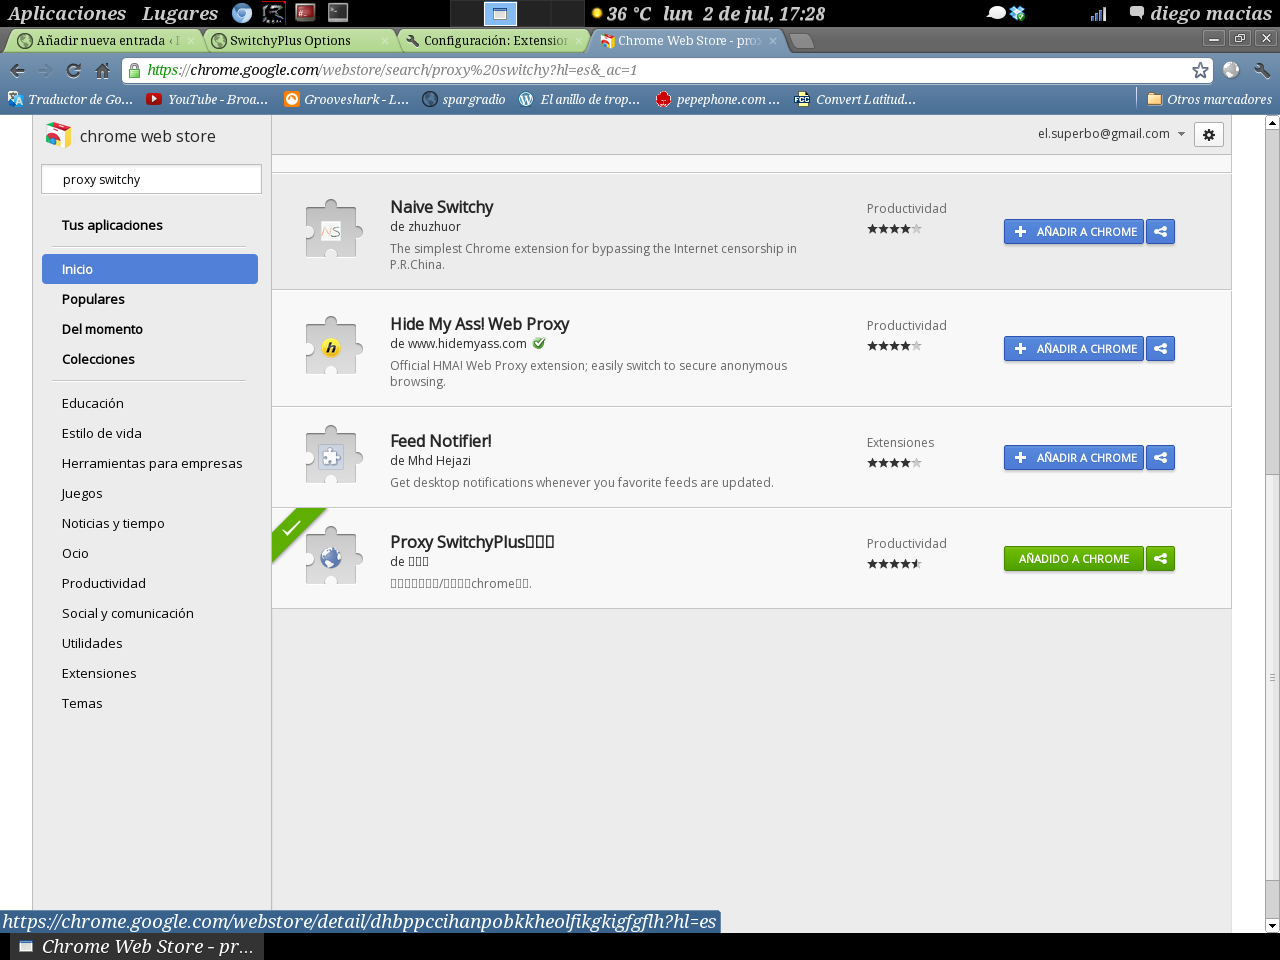
Task: Click the proxy switchy search box
Action: pyautogui.click(x=151, y=179)
